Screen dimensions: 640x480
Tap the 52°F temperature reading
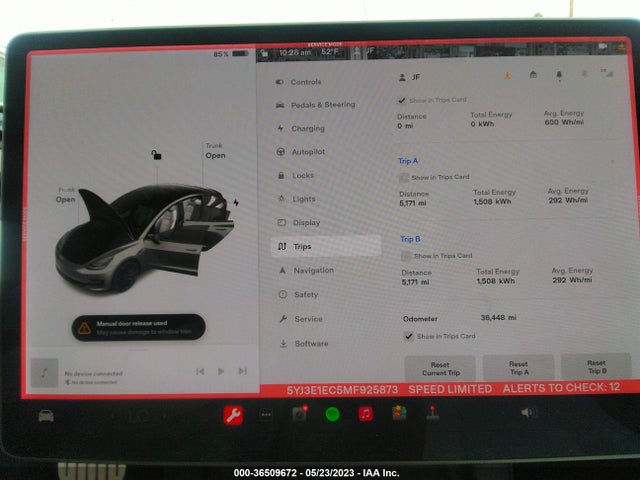pos(330,52)
